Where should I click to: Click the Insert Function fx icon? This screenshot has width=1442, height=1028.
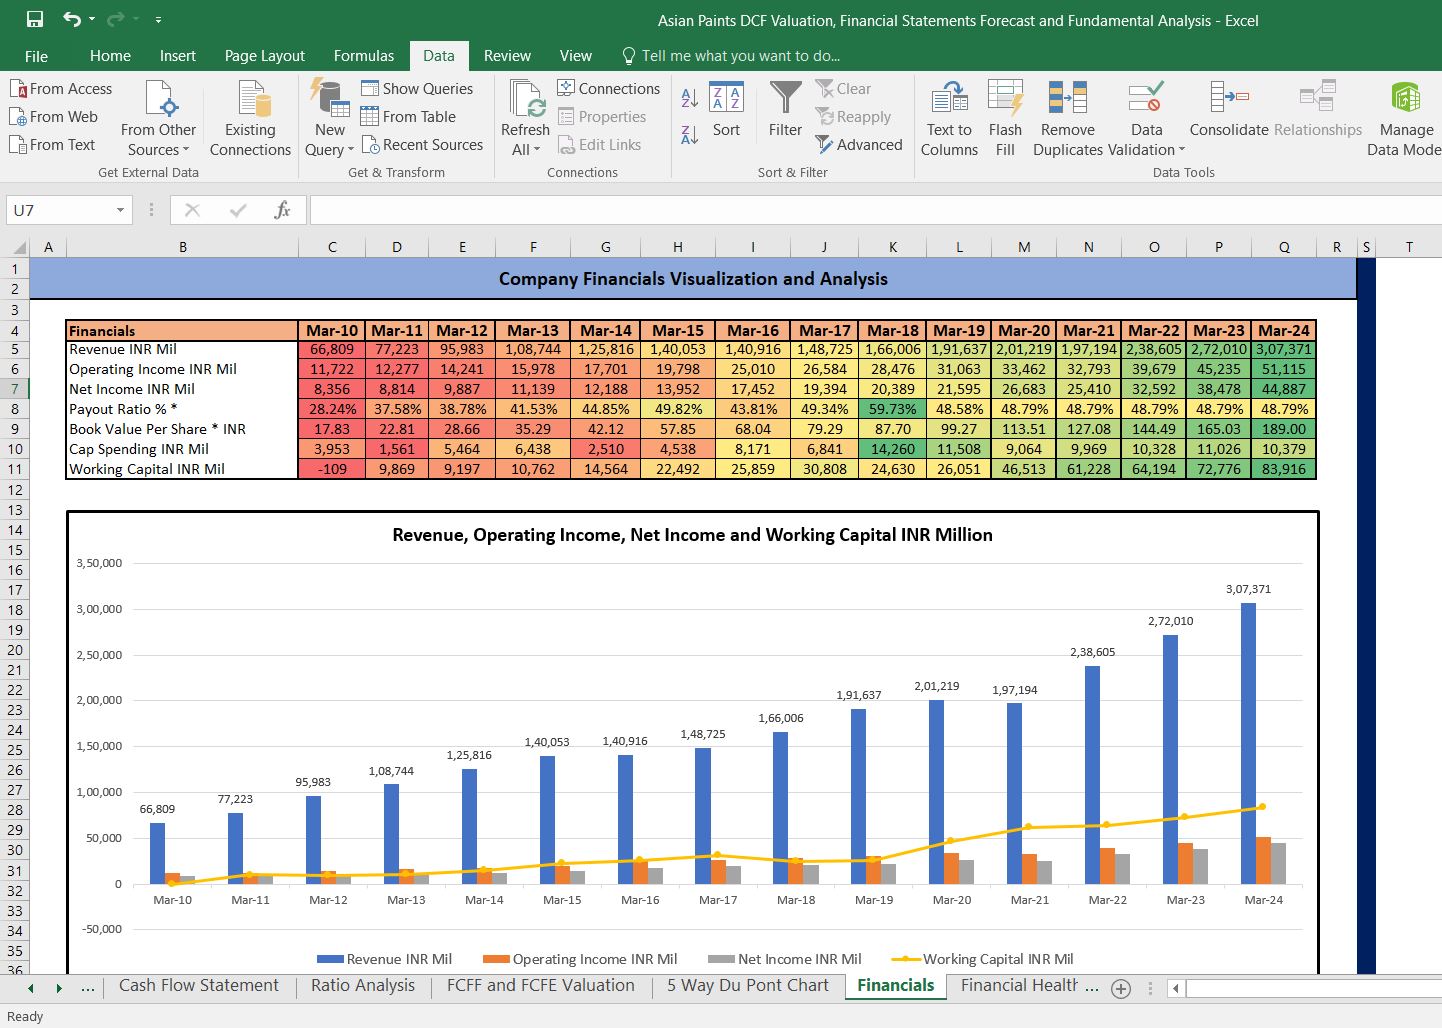[x=282, y=210]
